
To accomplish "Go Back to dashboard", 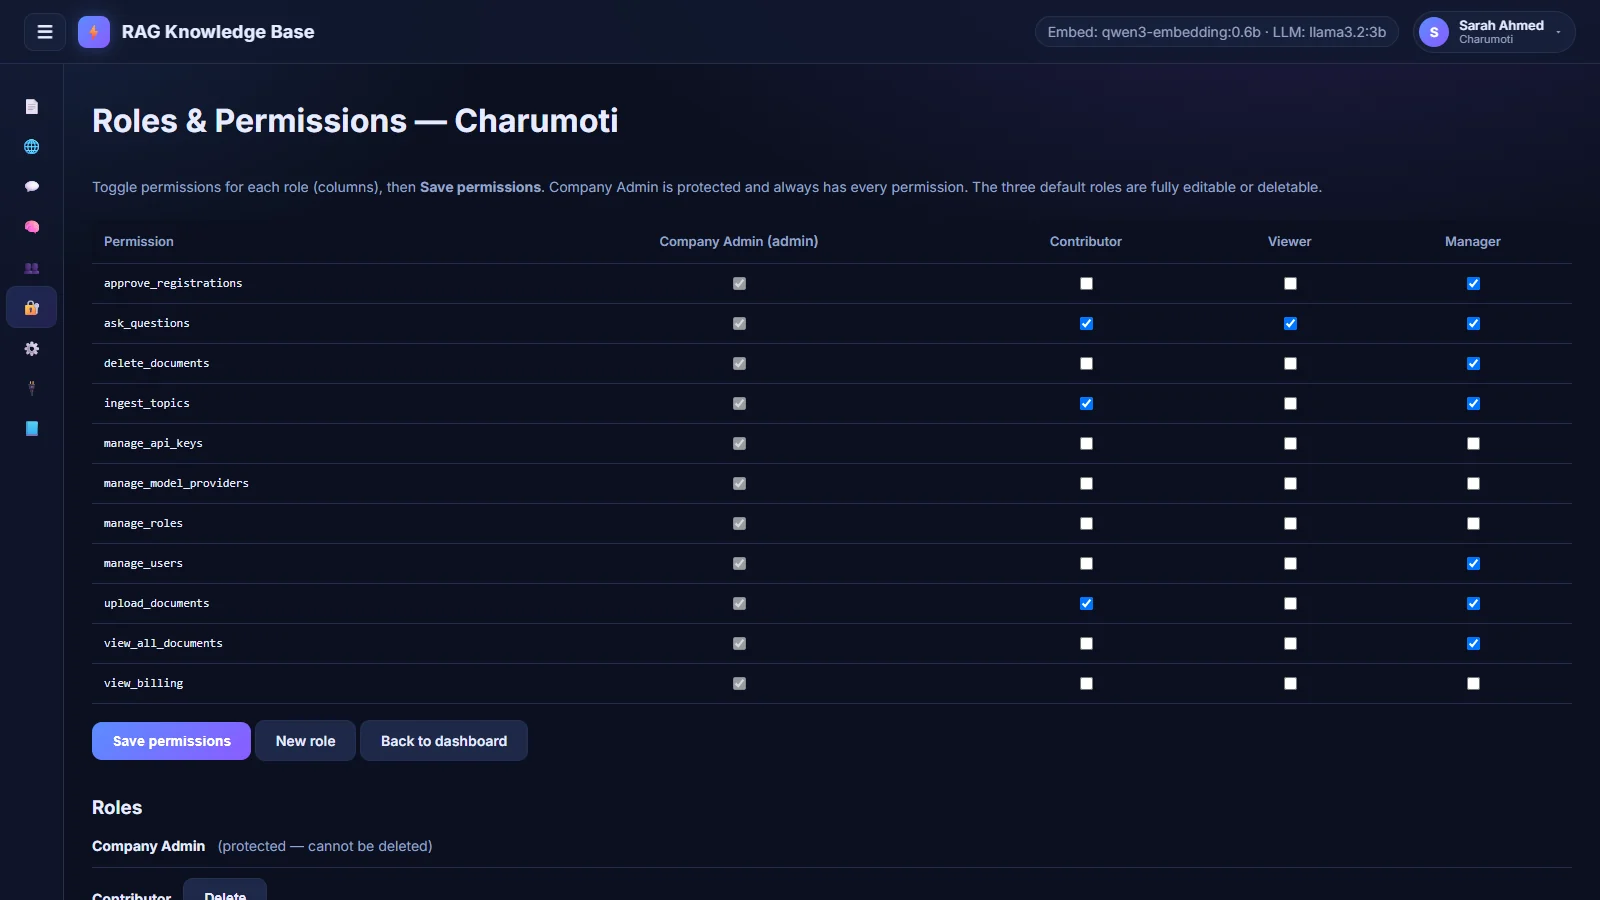I will click(444, 741).
